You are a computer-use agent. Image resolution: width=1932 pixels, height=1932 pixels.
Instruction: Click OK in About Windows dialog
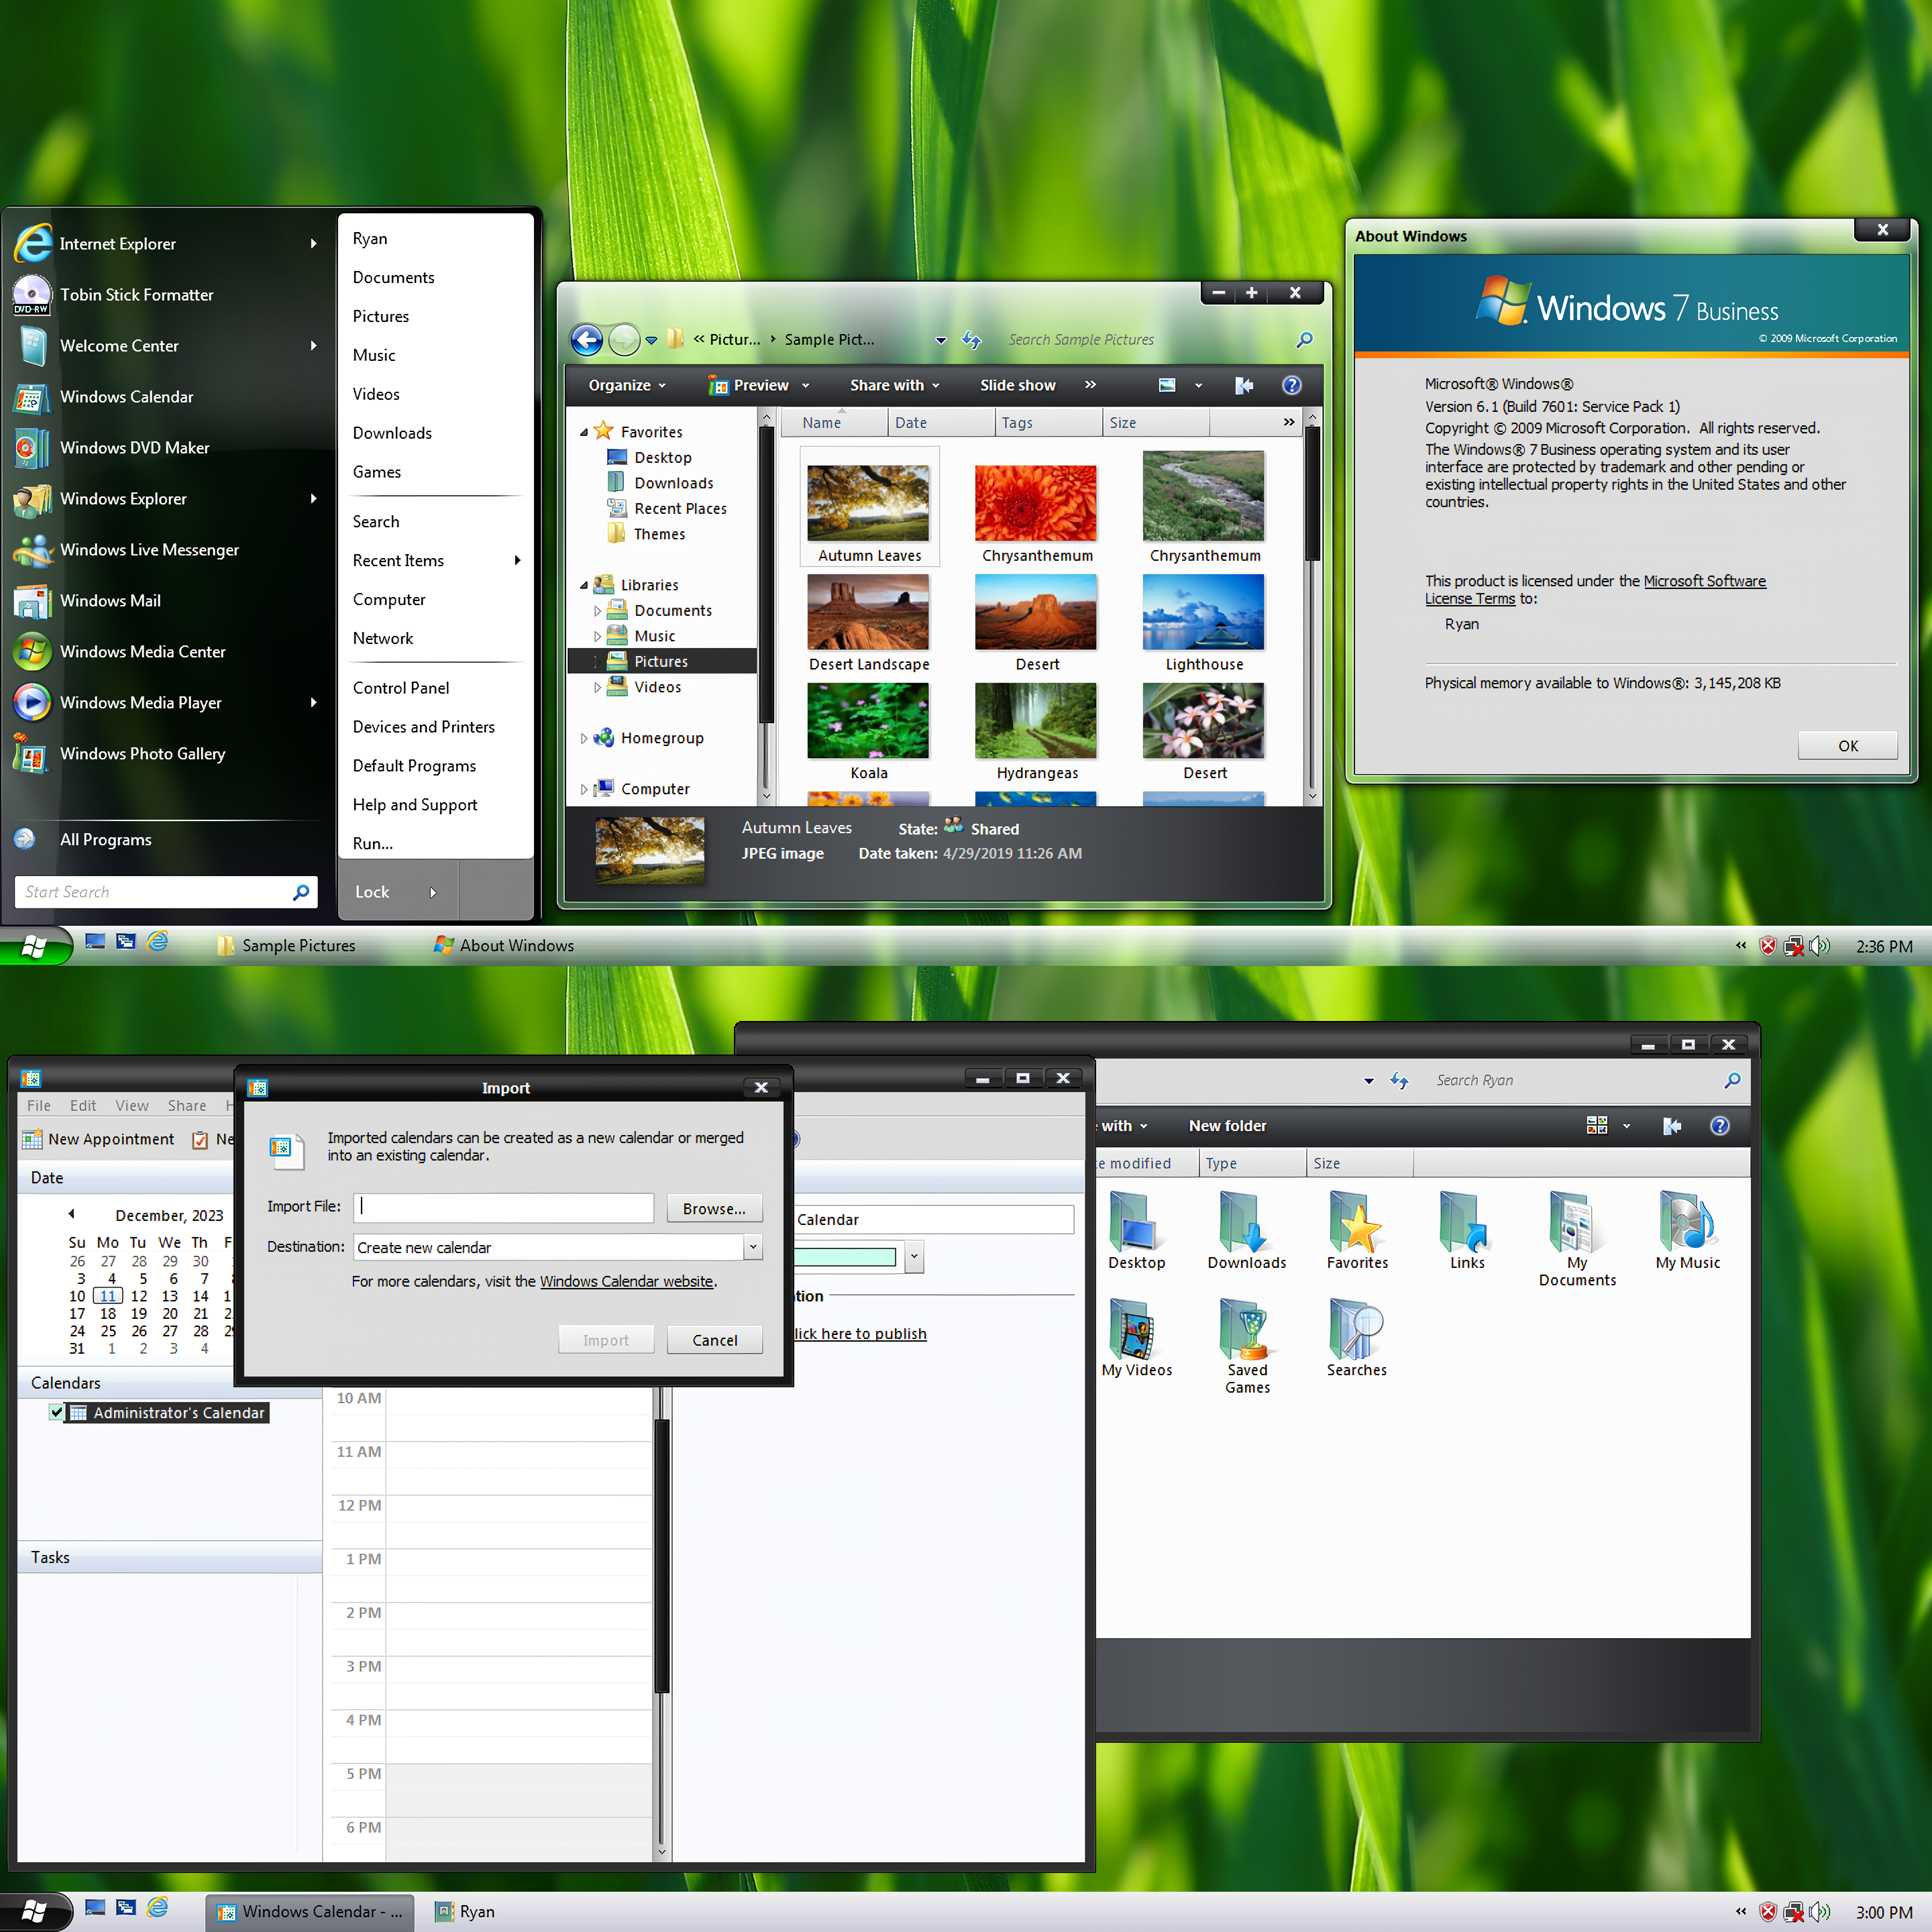click(x=1848, y=746)
